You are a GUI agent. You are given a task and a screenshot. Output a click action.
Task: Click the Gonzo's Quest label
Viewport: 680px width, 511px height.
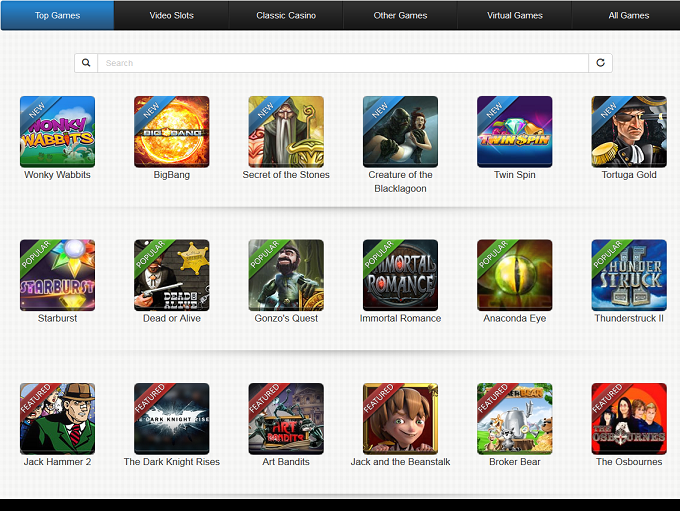(x=286, y=318)
